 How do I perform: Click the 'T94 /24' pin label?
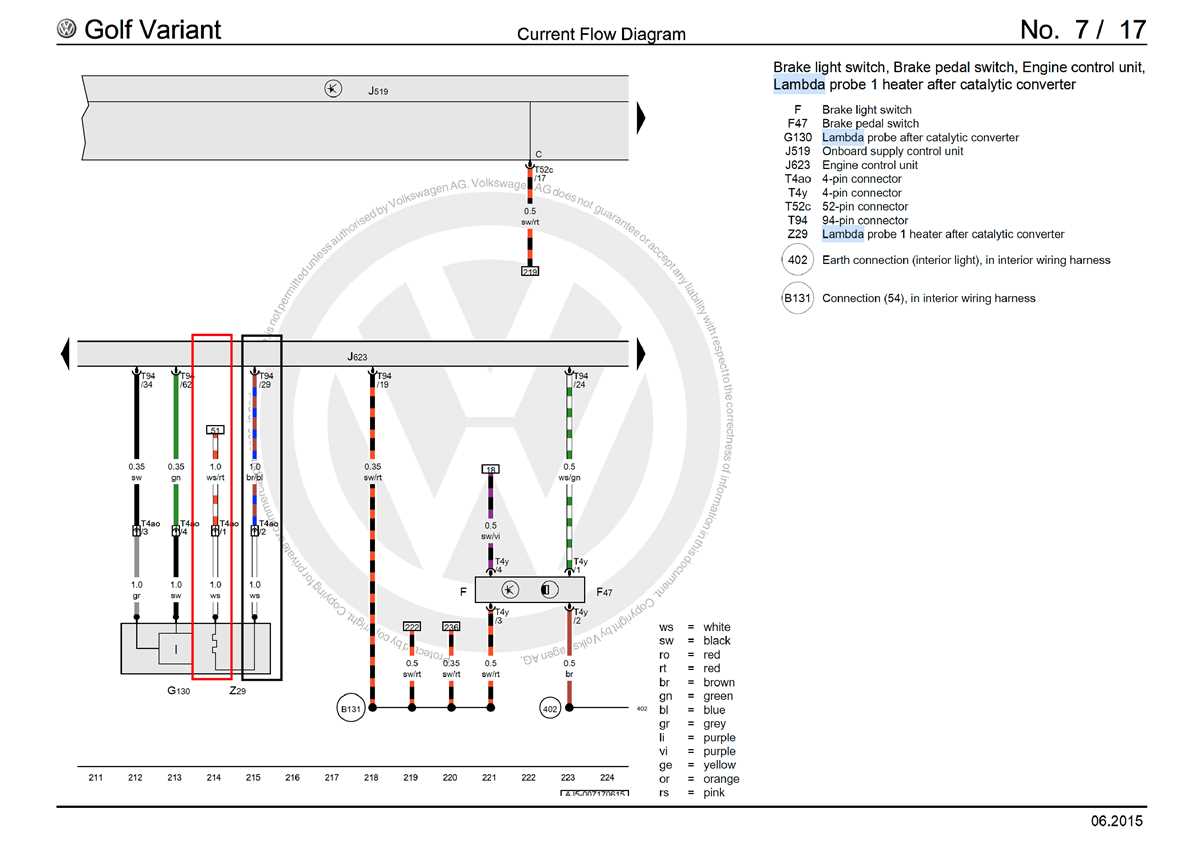click(581, 380)
